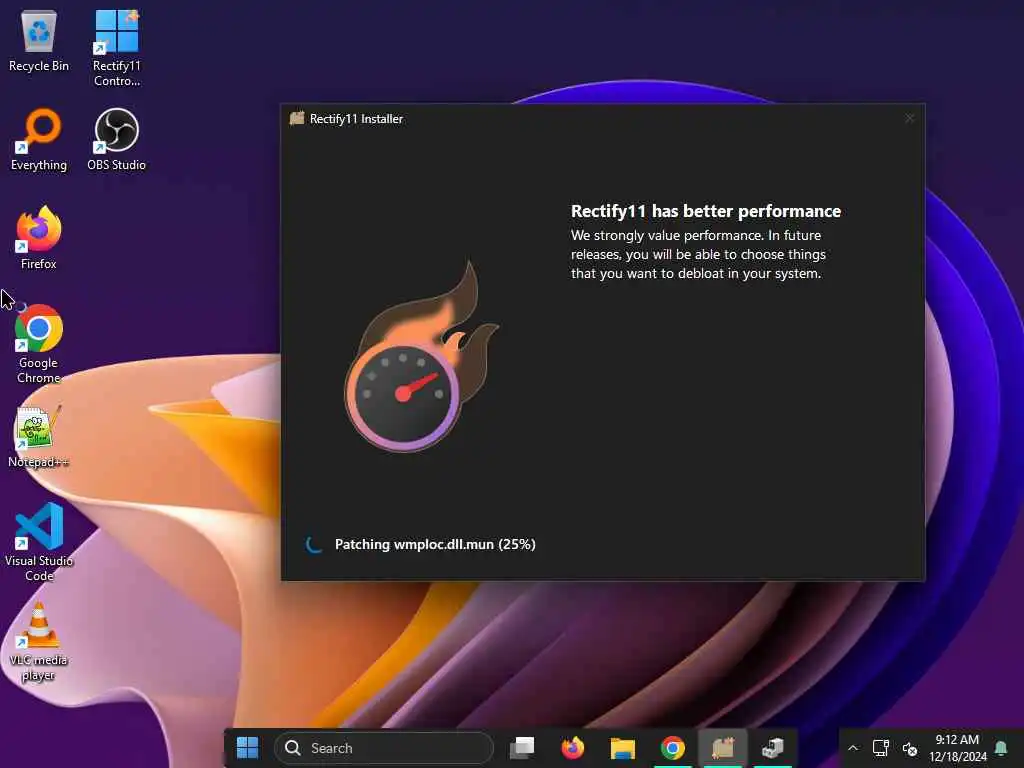This screenshot has width=1024, height=768.
Task: Click the 'Rectify11 Installer' window title text
Action: [x=357, y=119]
